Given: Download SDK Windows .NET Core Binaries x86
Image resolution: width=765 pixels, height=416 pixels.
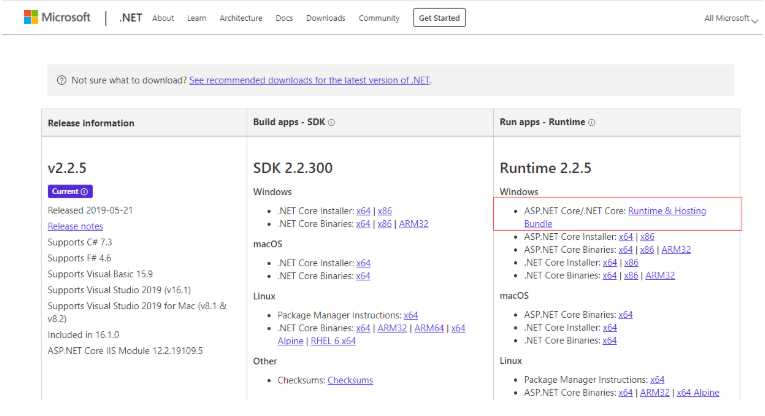Looking at the screenshot, I should [x=384, y=223].
